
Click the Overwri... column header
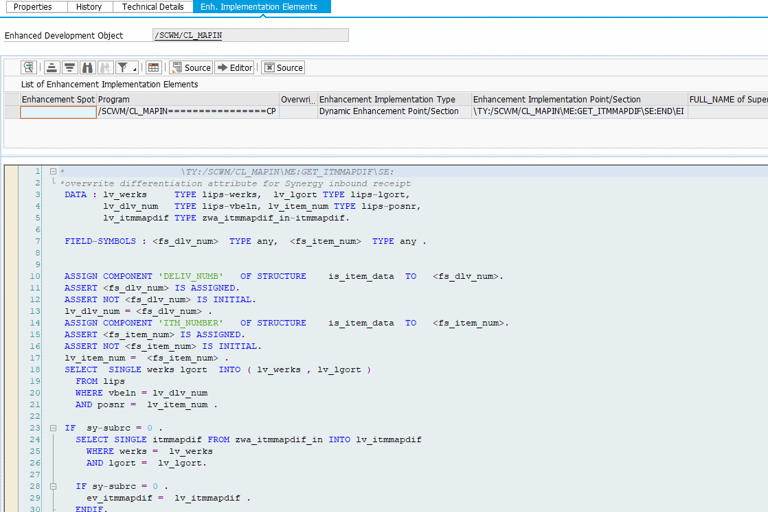(x=298, y=99)
